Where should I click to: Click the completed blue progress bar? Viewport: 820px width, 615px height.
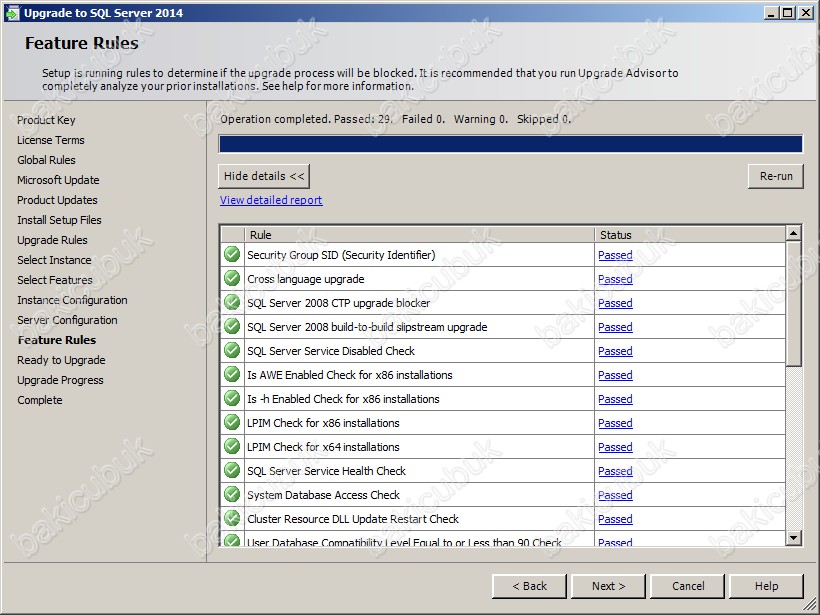tap(510, 144)
